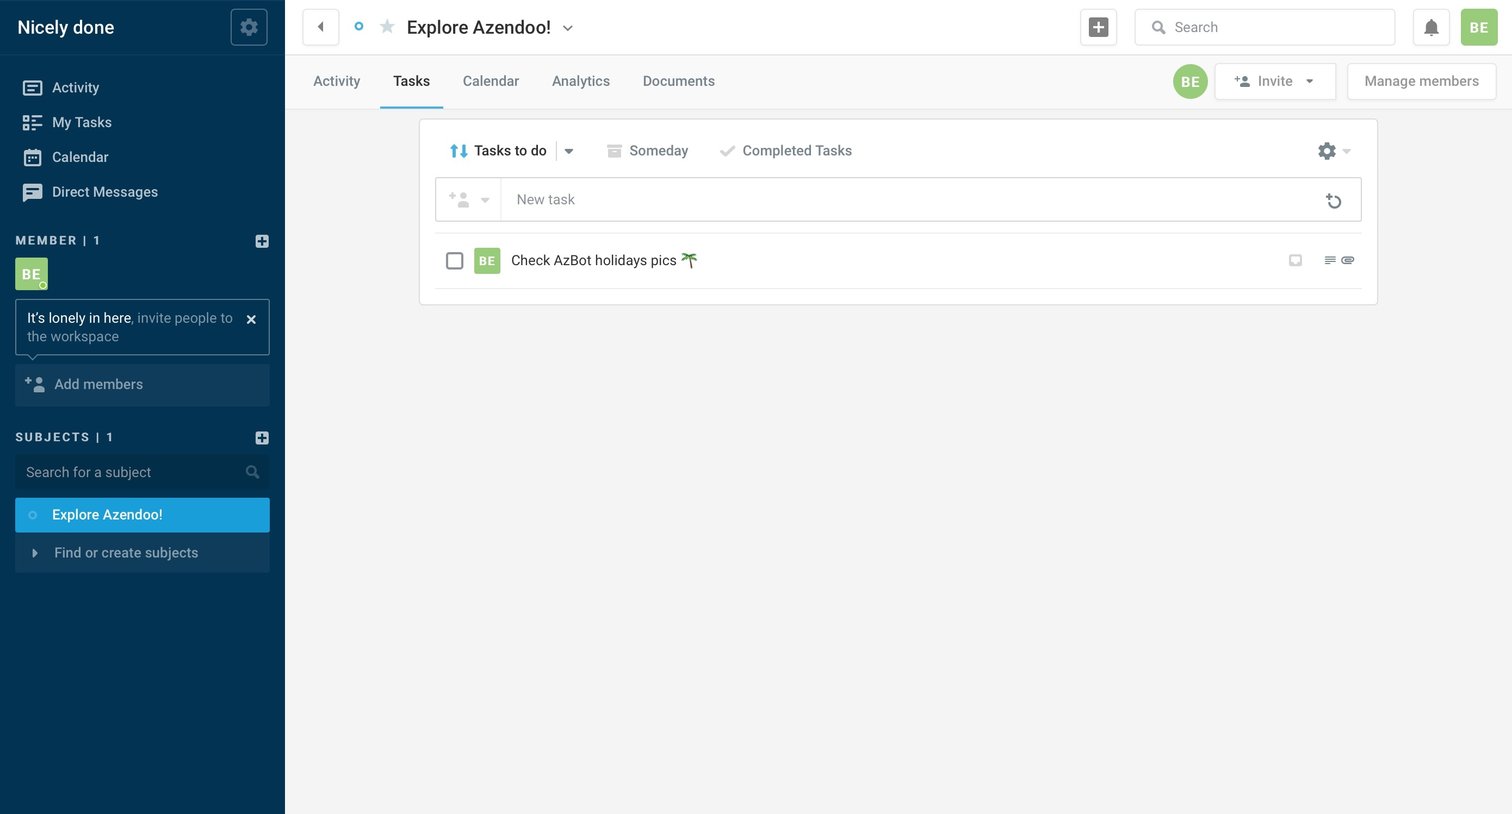The height and width of the screenshot is (814, 1512).
Task: Select the BE member avatar in sidebar
Action: [x=31, y=274]
